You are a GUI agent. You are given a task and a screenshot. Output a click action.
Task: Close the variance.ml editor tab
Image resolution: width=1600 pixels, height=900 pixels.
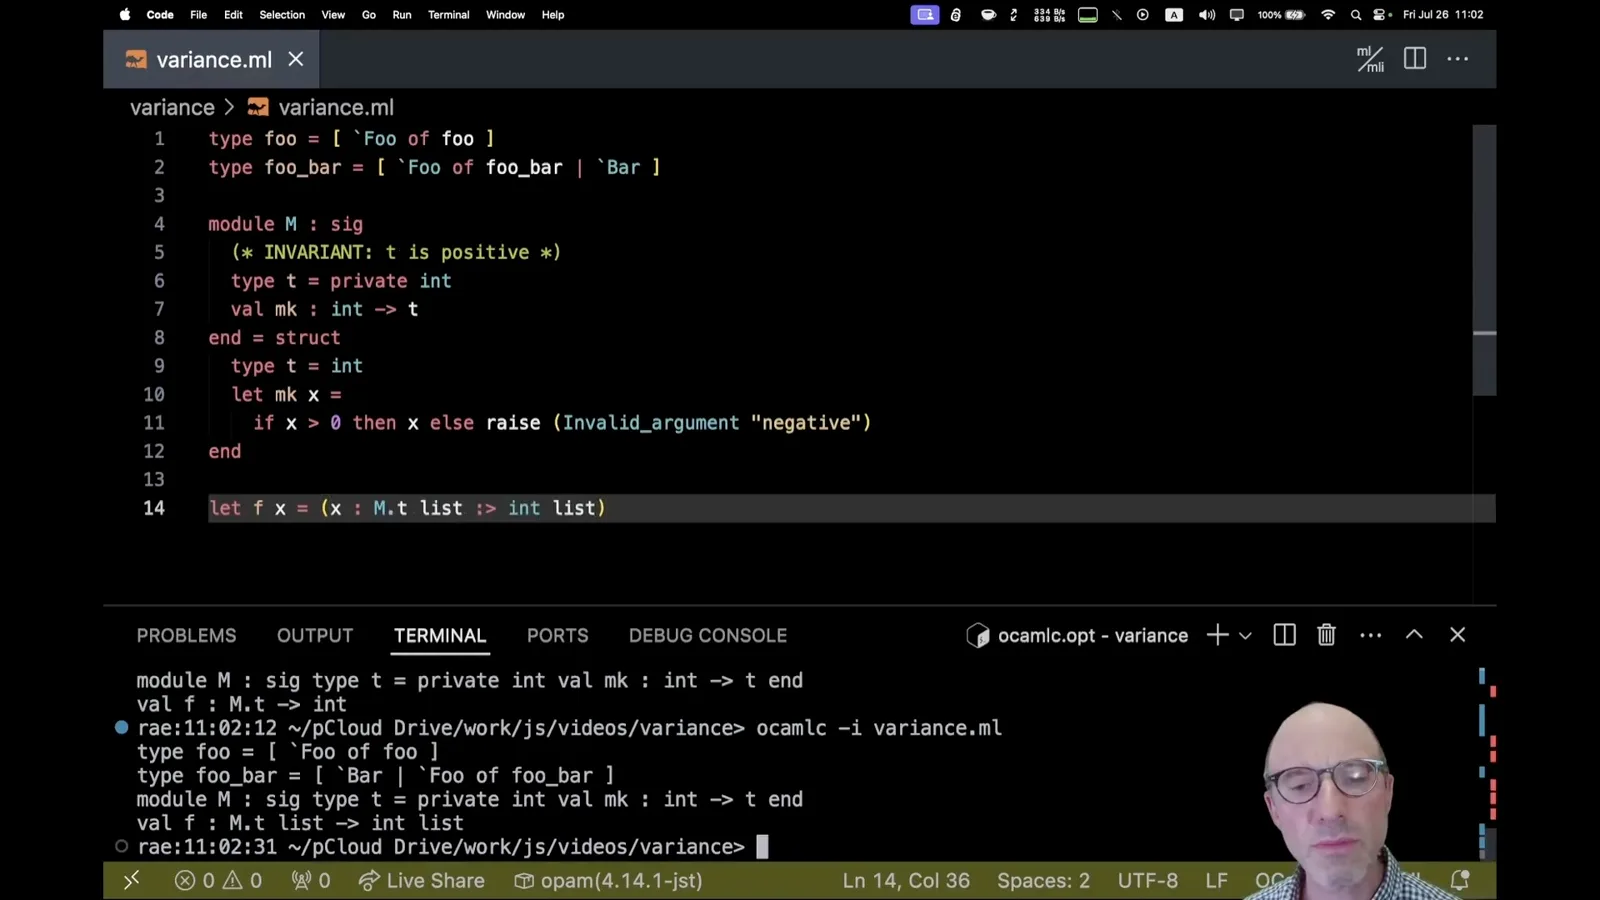296,59
